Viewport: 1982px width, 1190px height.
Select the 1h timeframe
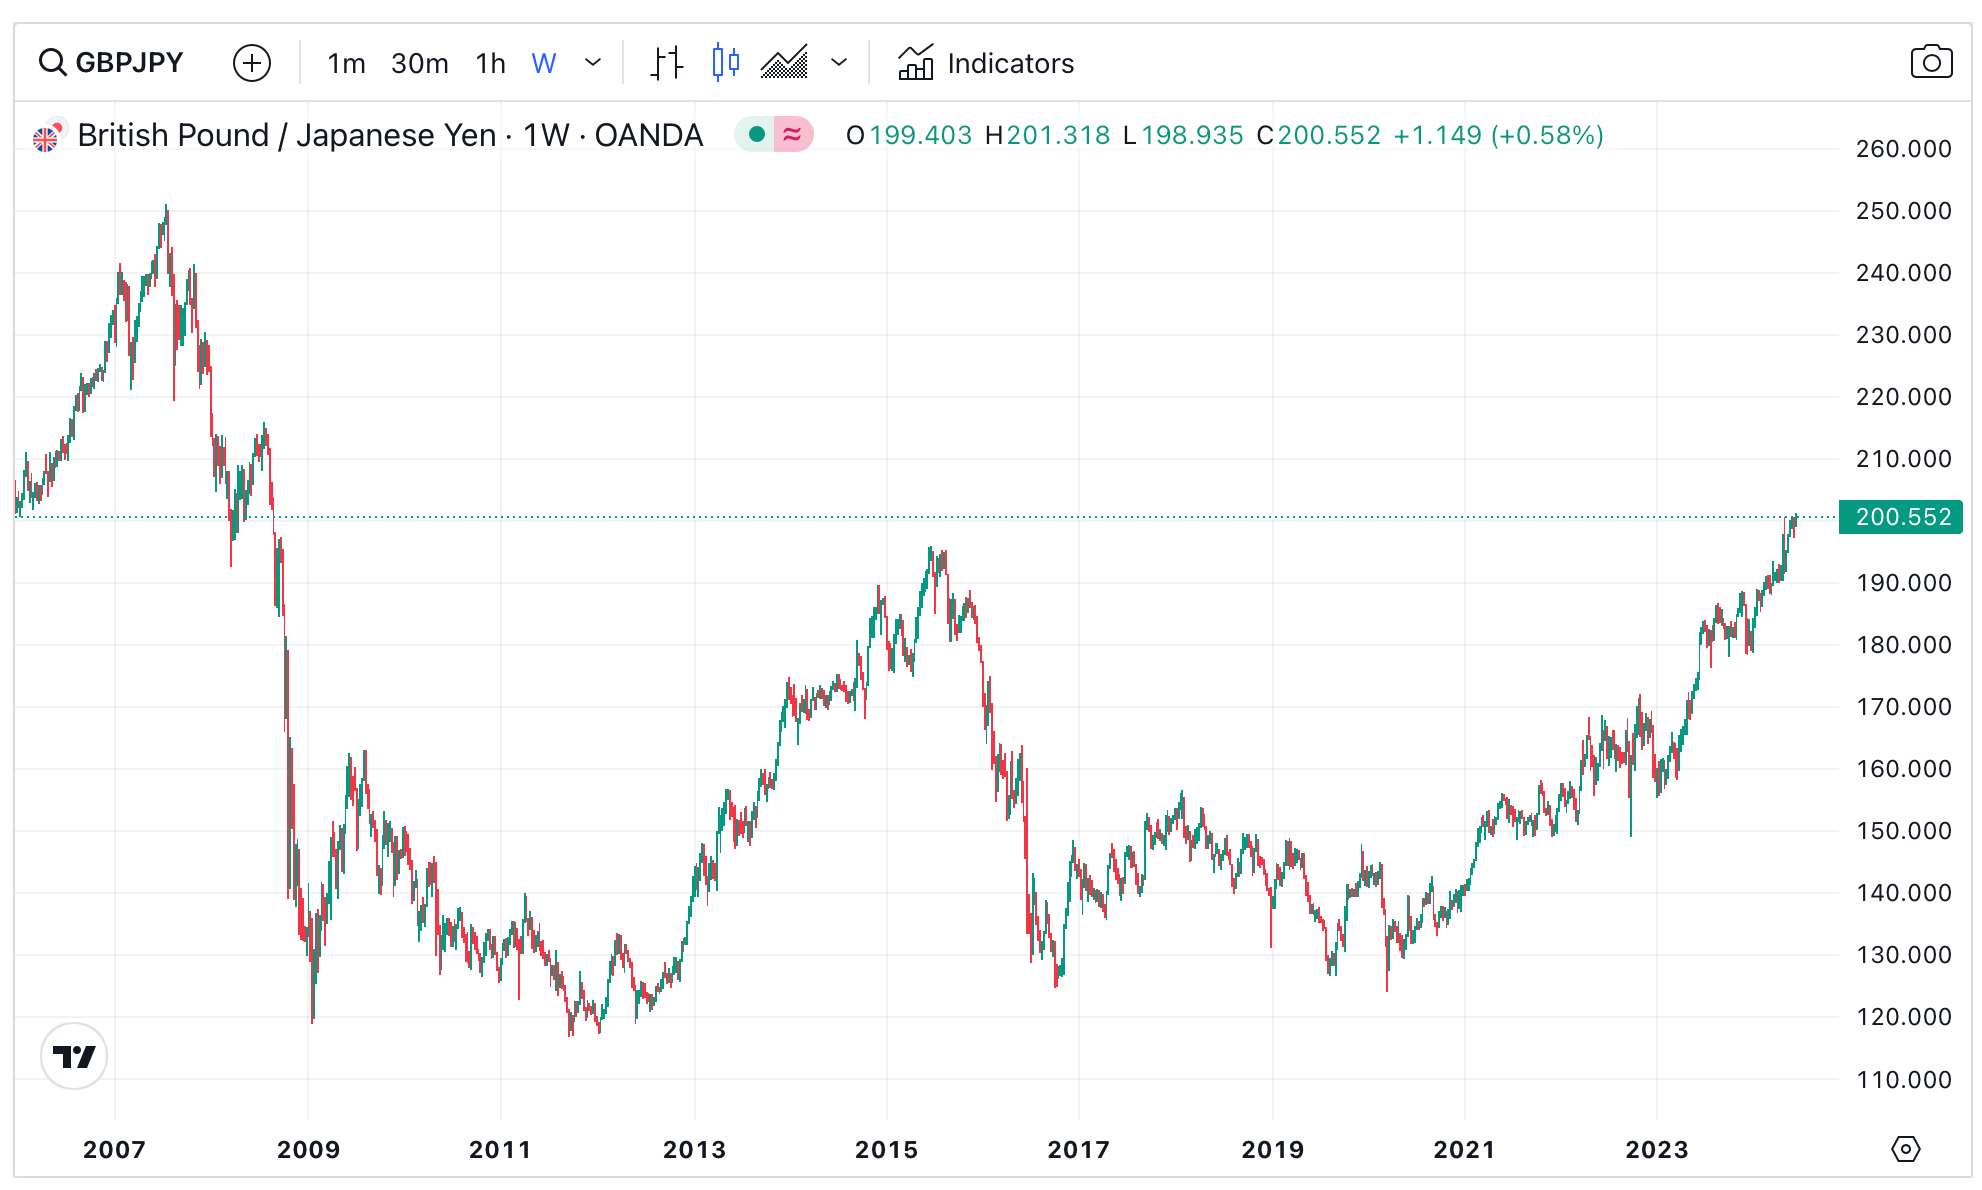(489, 62)
